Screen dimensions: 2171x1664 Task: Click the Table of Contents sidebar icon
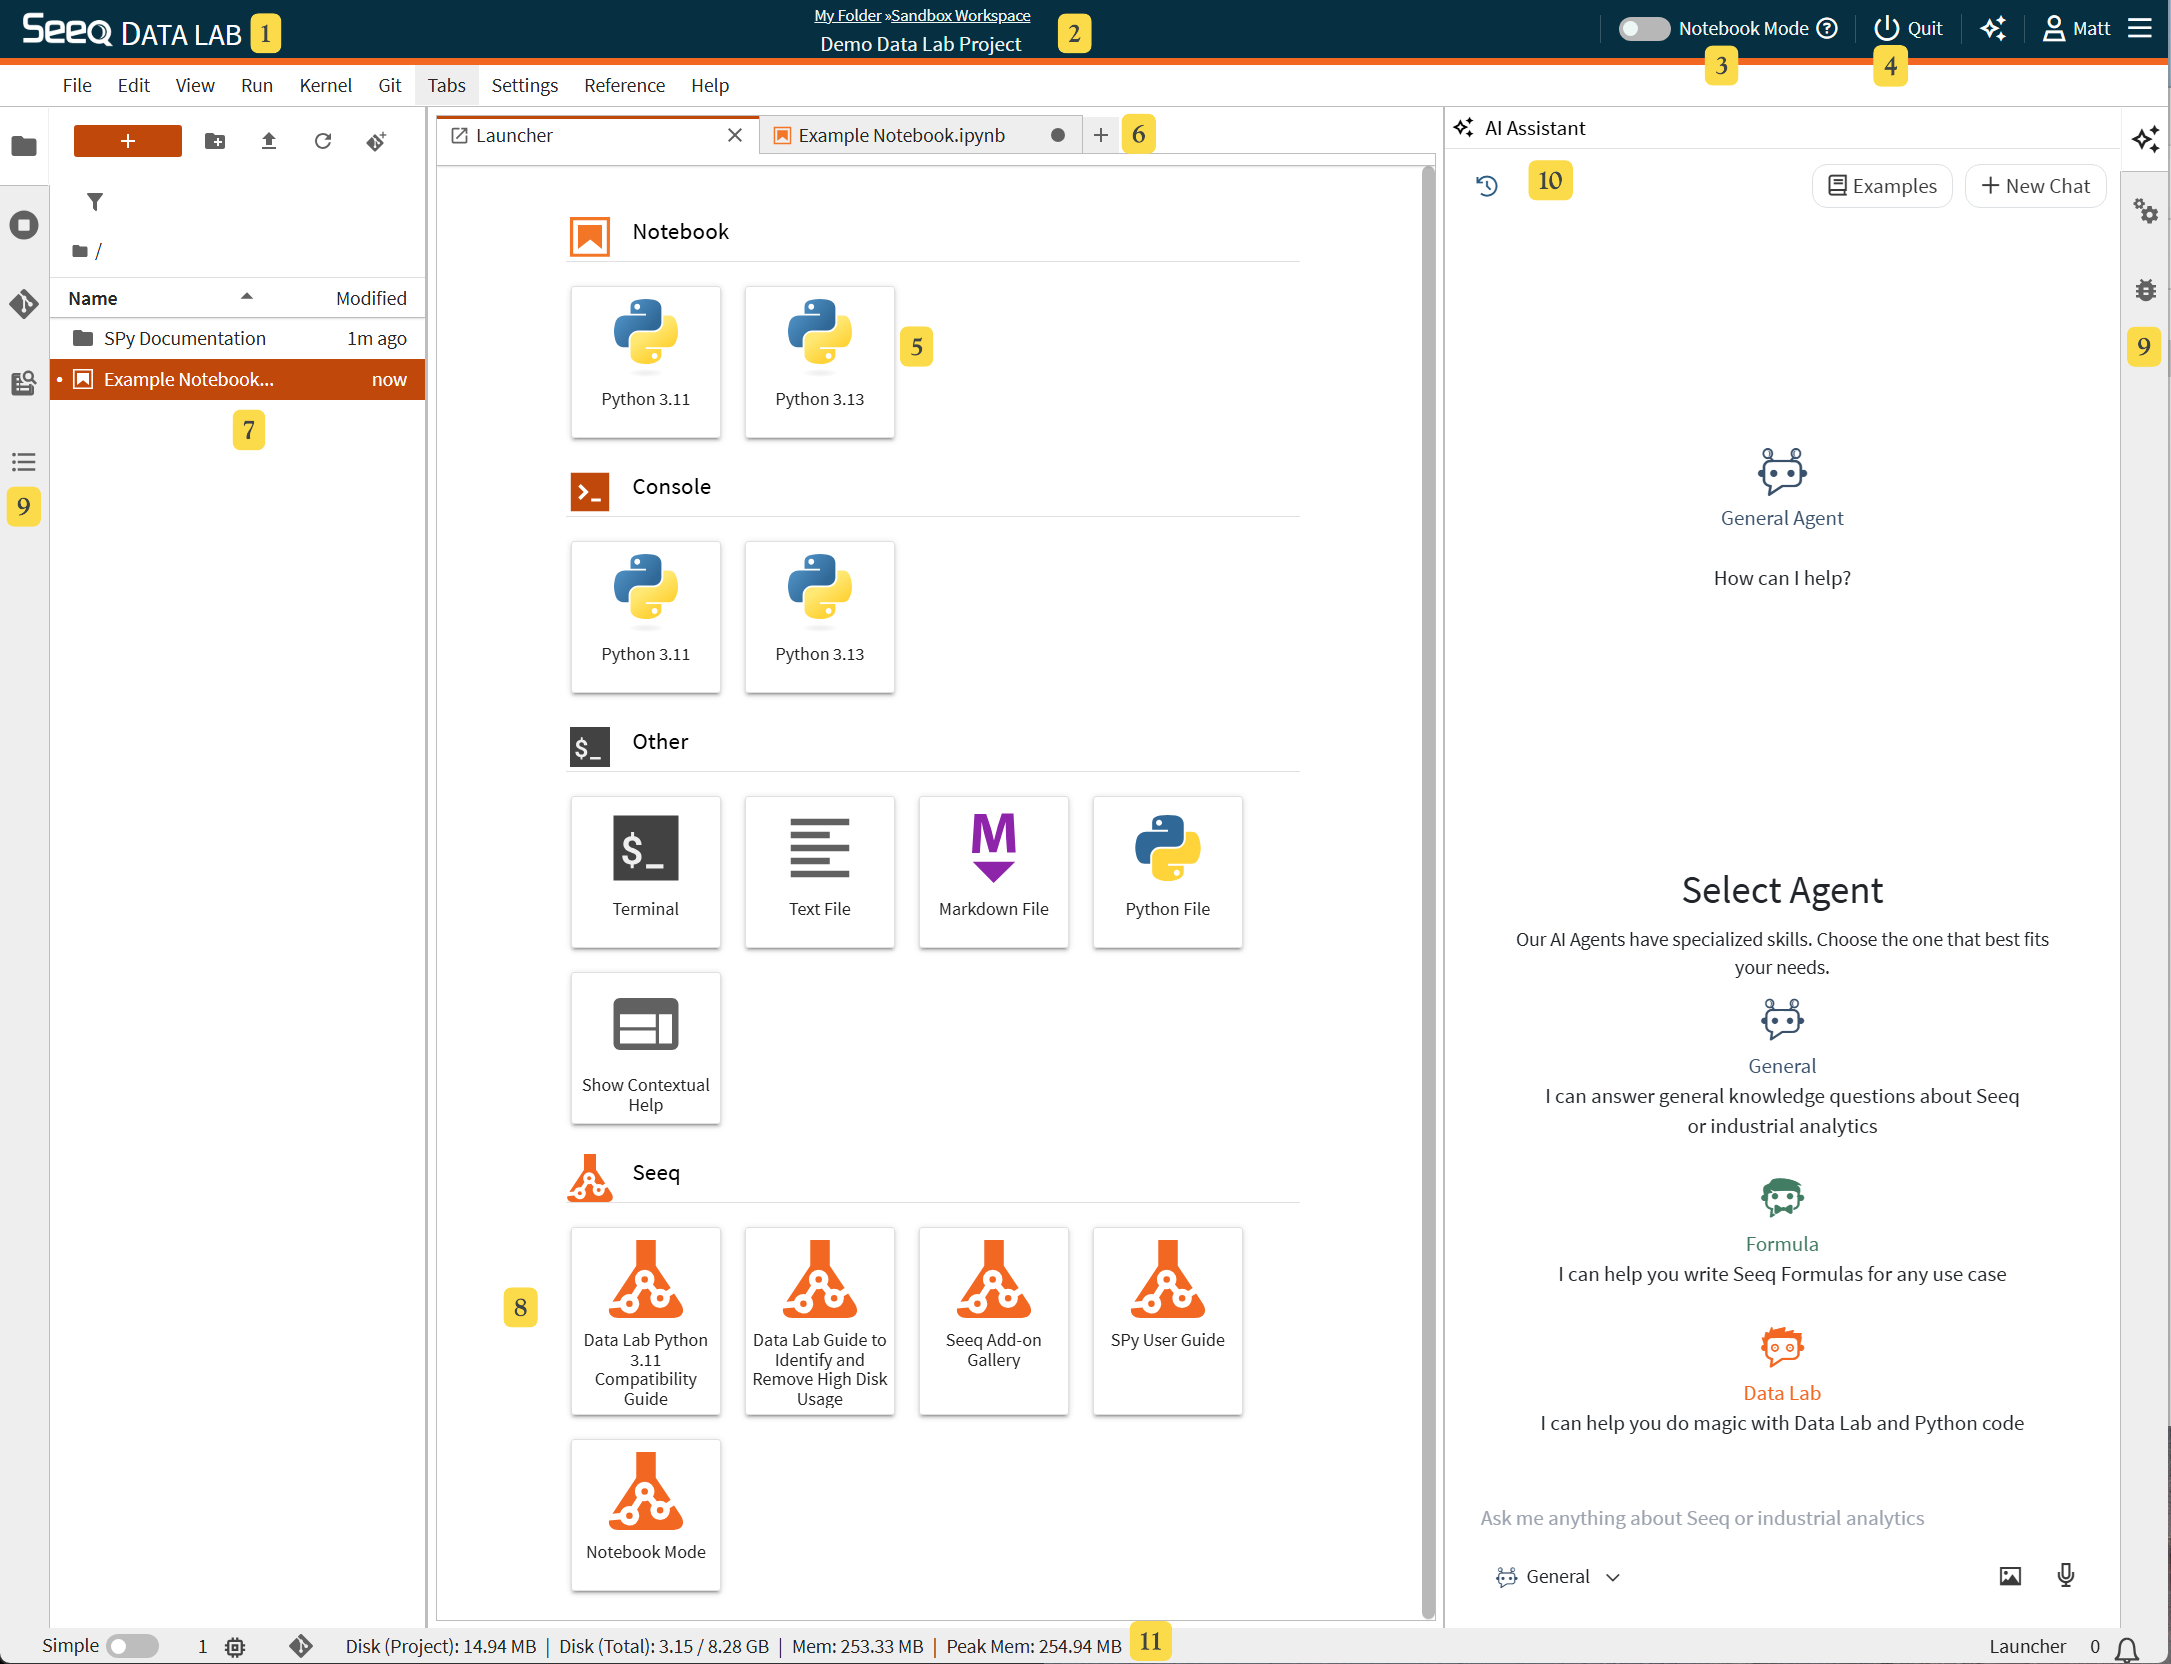(x=24, y=462)
